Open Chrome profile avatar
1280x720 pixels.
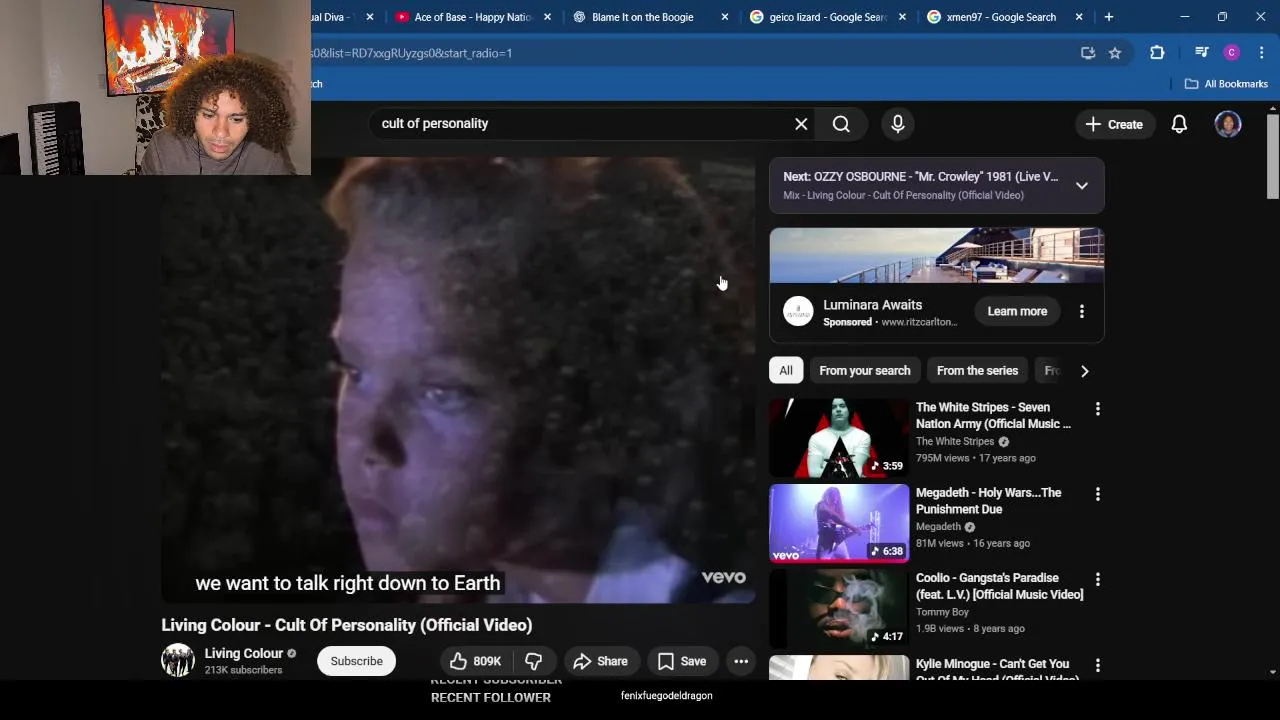(1232, 53)
